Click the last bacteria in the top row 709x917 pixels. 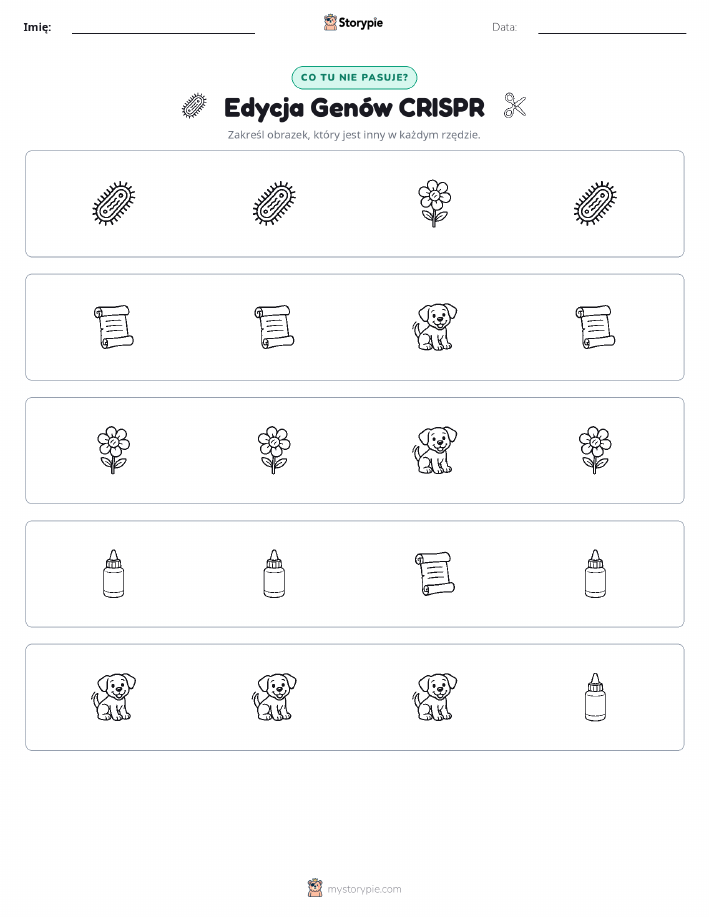click(x=595, y=203)
